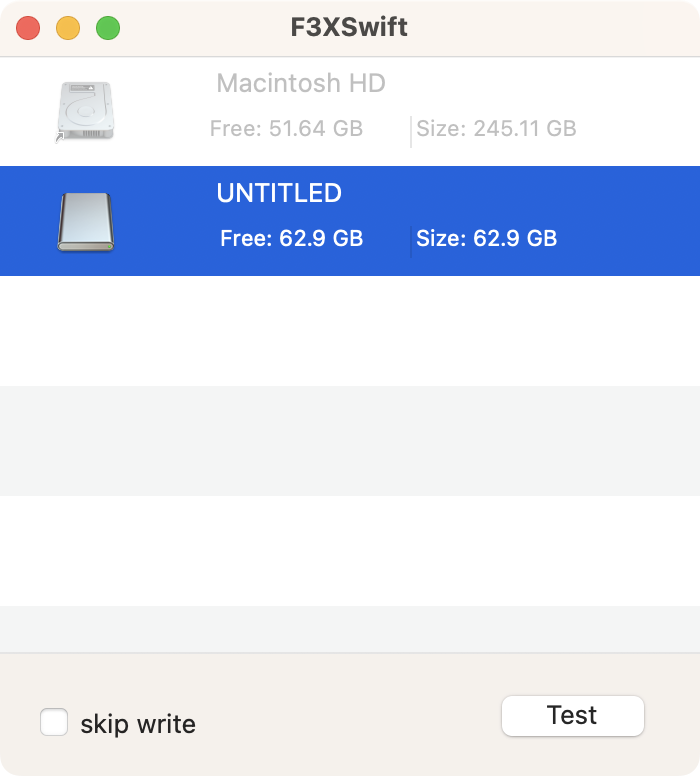700x776 pixels.
Task: Click the Free: 51.64 GB text
Action: pyautogui.click(x=287, y=129)
